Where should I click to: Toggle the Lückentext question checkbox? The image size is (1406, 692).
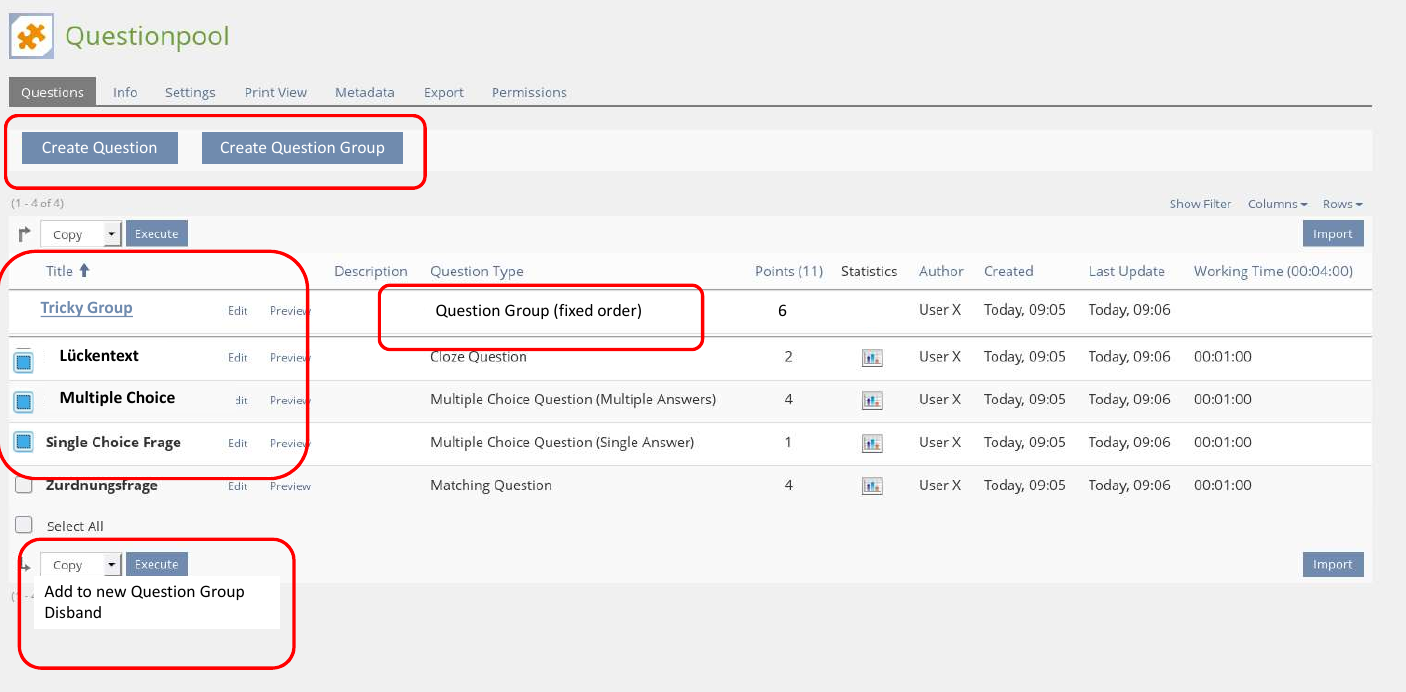tap(24, 360)
